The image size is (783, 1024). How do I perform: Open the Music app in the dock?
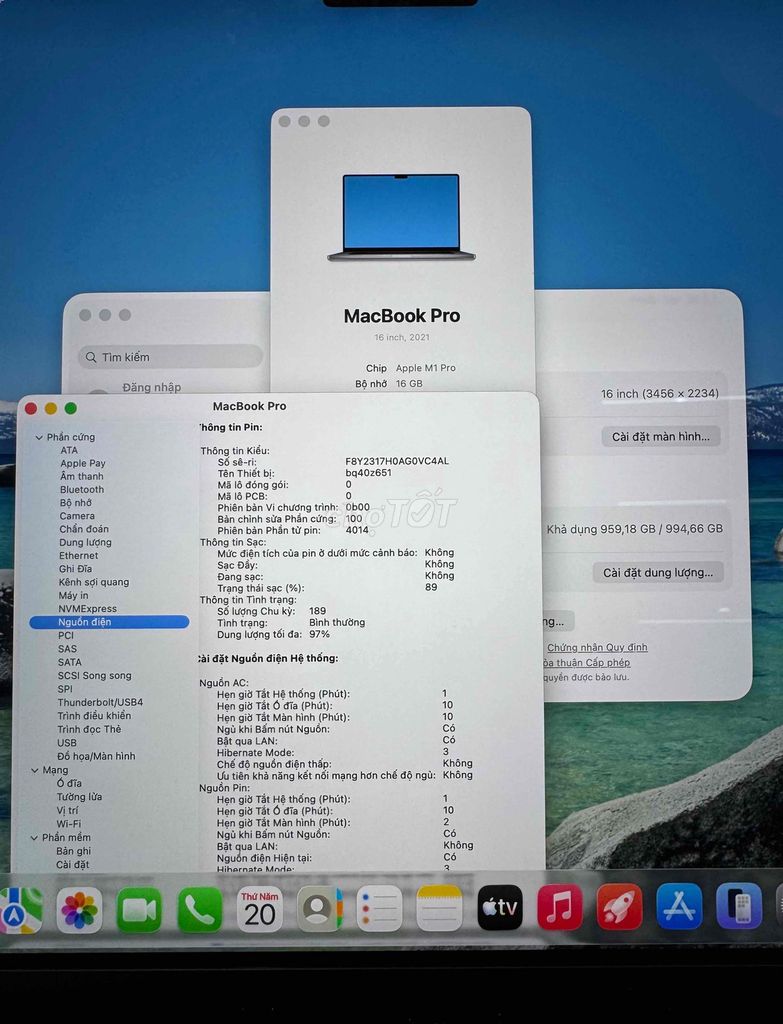click(560, 907)
